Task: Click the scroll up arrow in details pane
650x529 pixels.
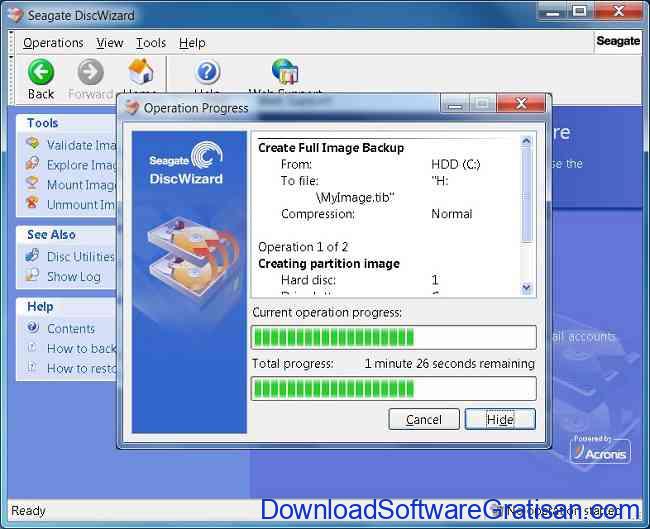Action: (x=526, y=141)
